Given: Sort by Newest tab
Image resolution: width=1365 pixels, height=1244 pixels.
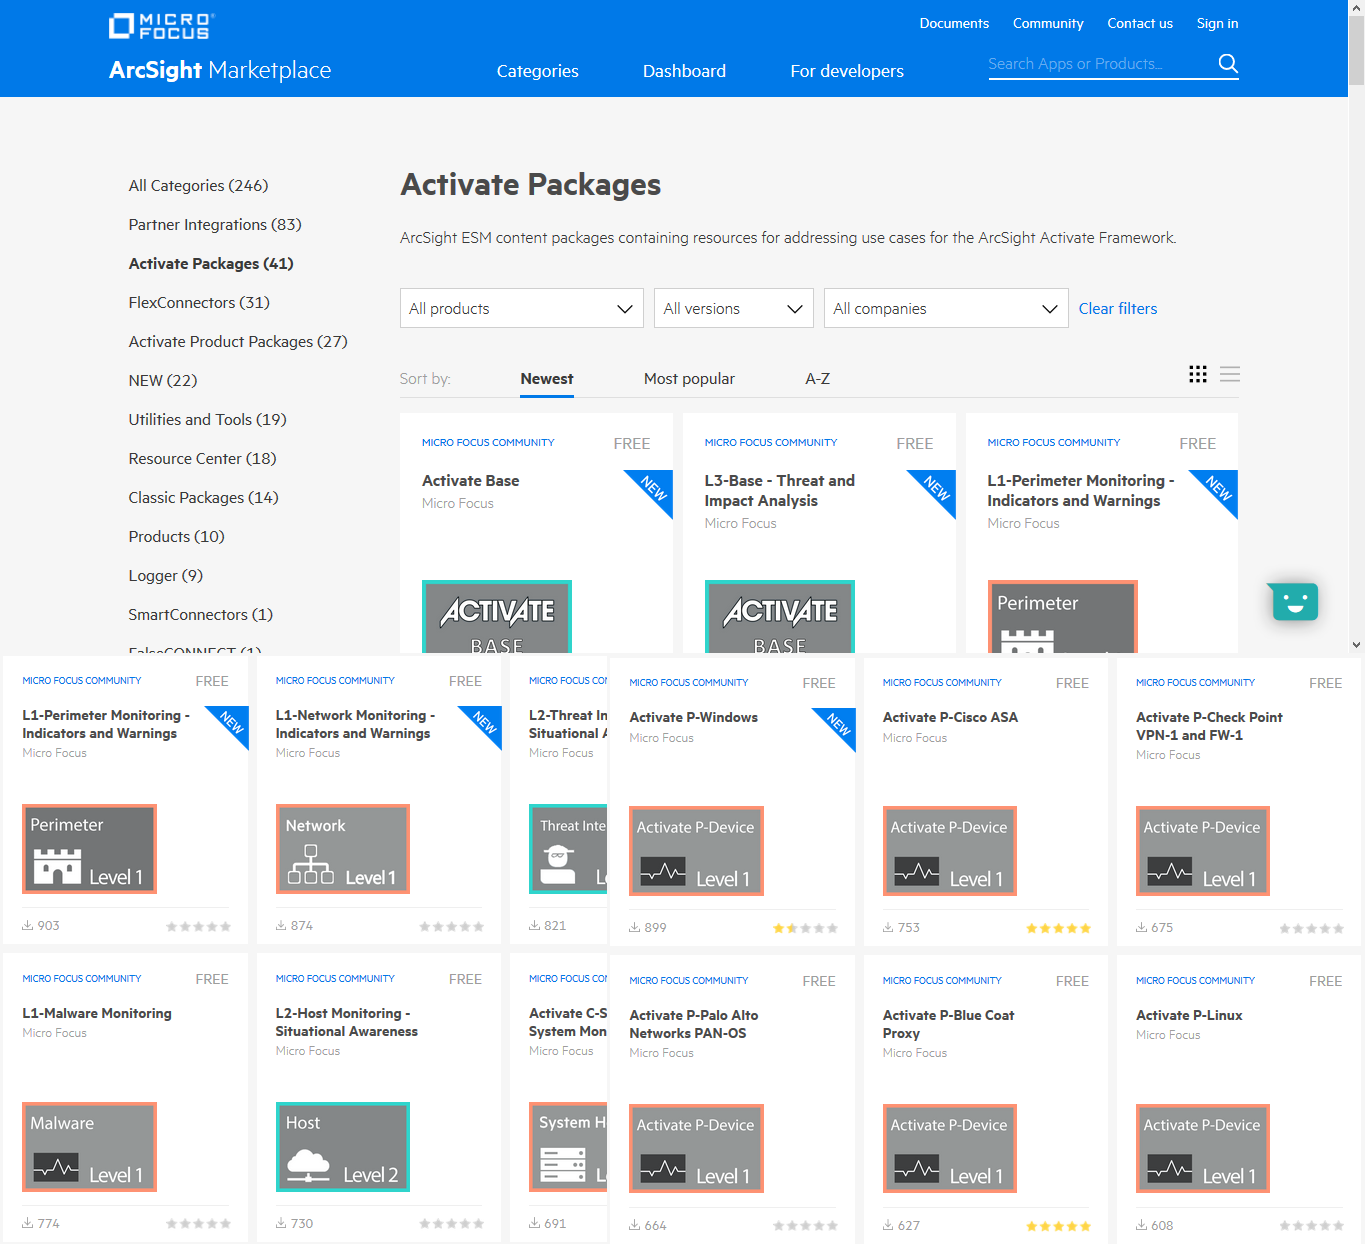Looking at the screenshot, I should click(x=547, y=379).
